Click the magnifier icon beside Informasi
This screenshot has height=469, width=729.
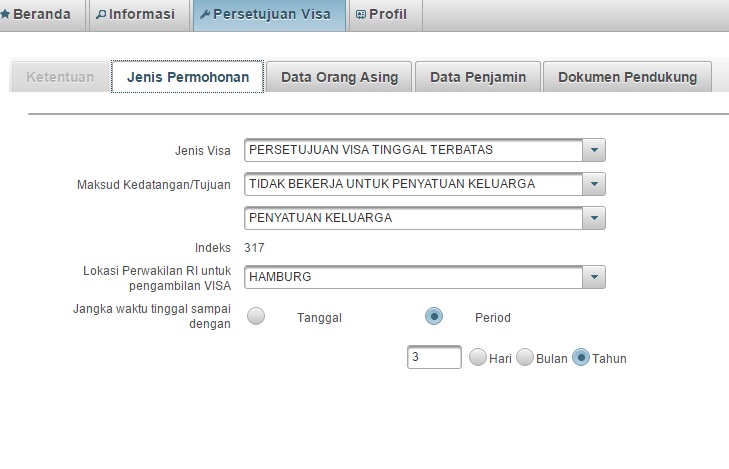101,15
